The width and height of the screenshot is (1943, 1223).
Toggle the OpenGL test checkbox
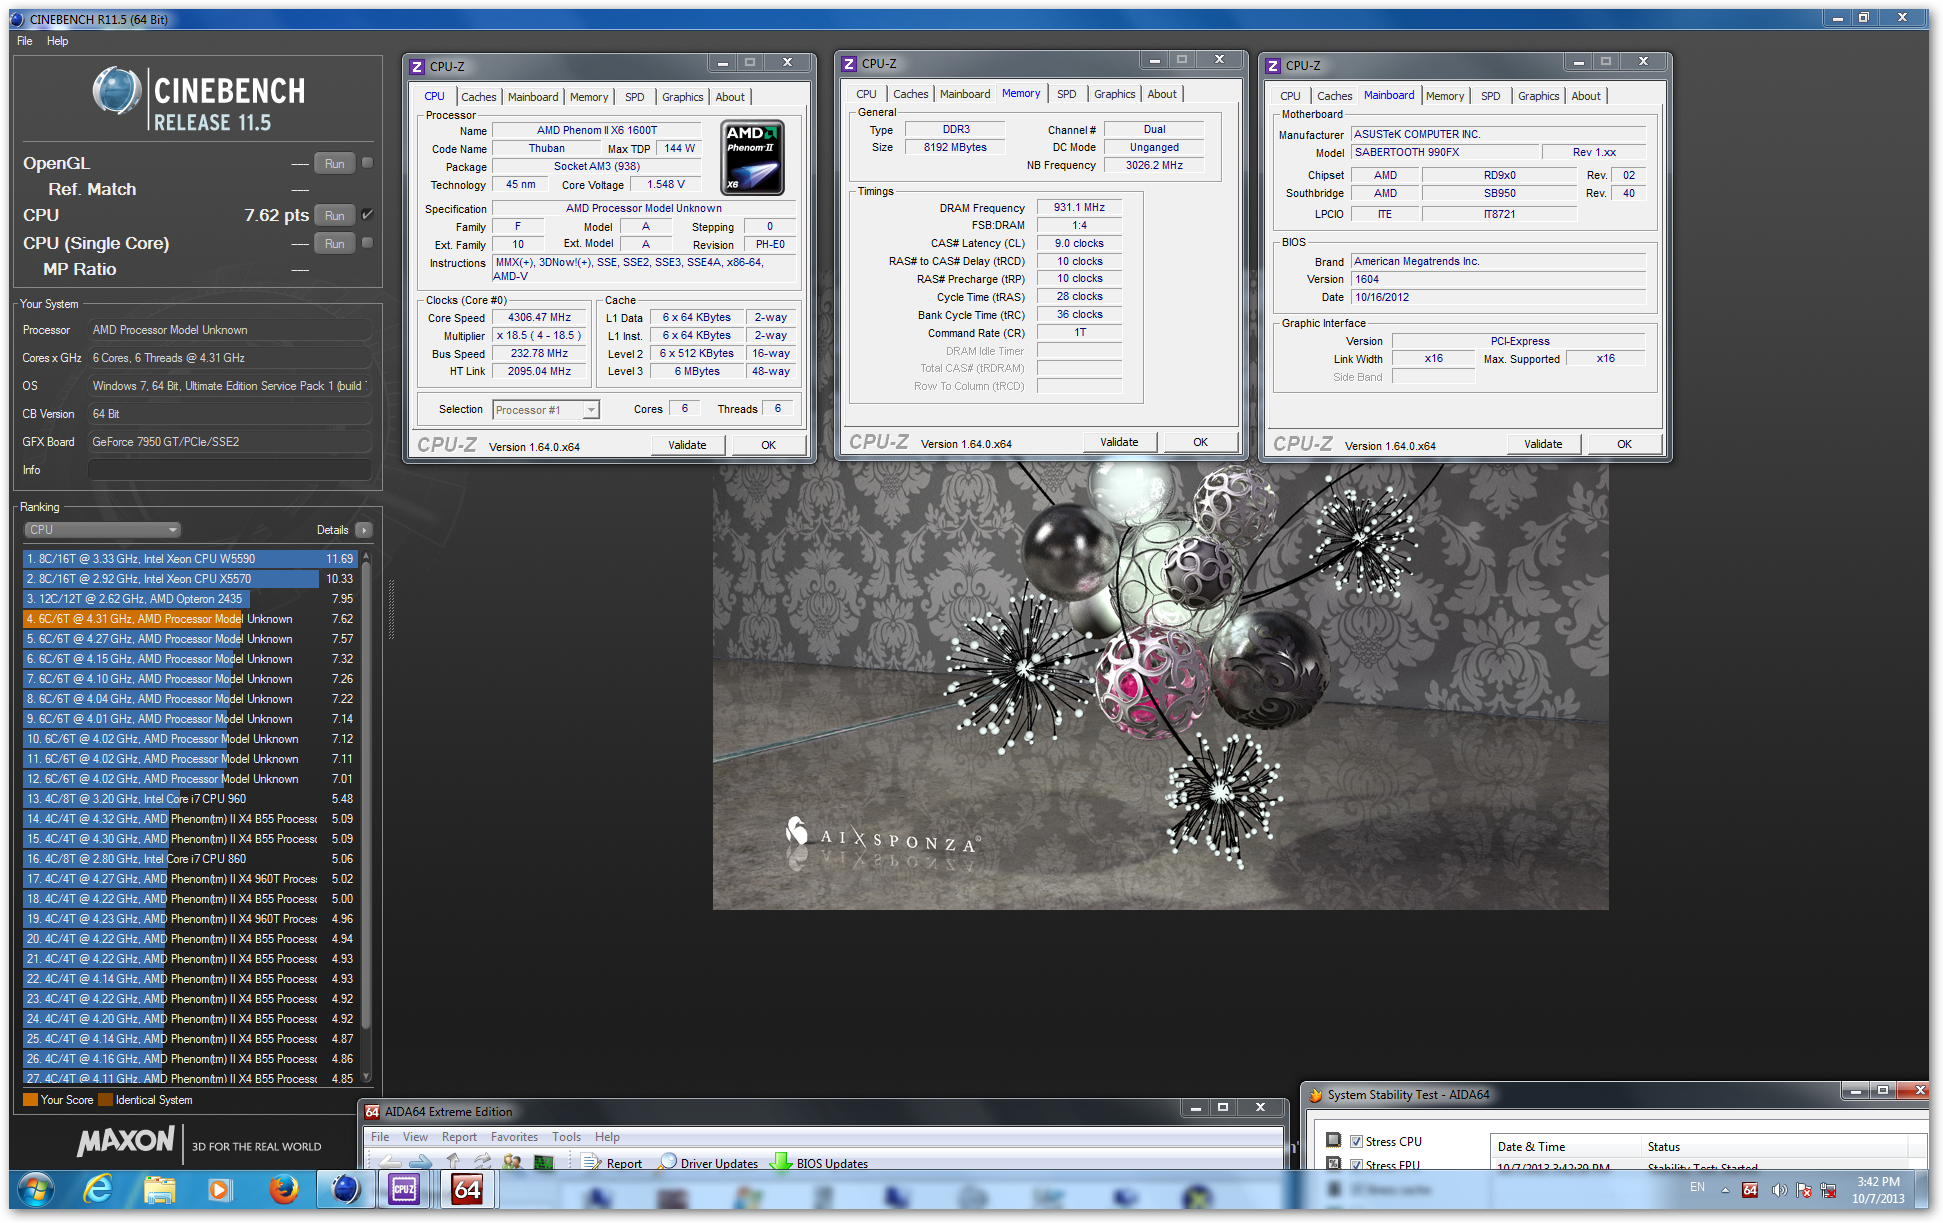pyautogui.click(x=367, y=163)
